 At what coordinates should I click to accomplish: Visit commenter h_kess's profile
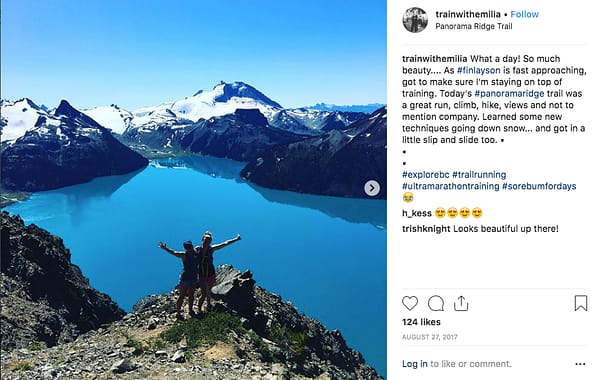(417, 213)
